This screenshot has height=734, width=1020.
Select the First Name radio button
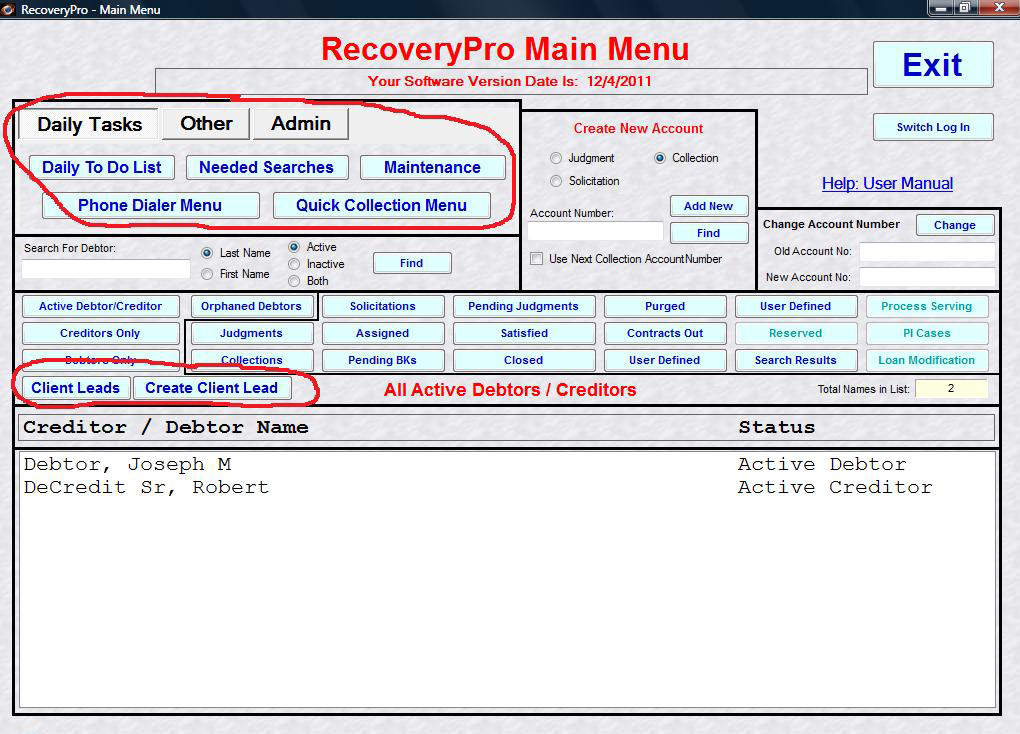207,274
